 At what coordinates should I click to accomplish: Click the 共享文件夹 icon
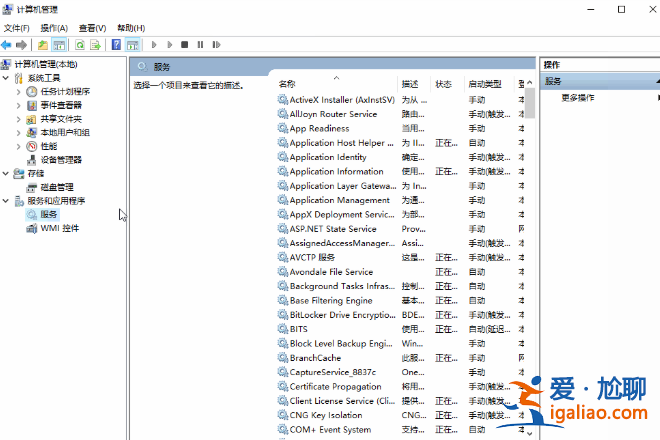(x=32, y=119)
